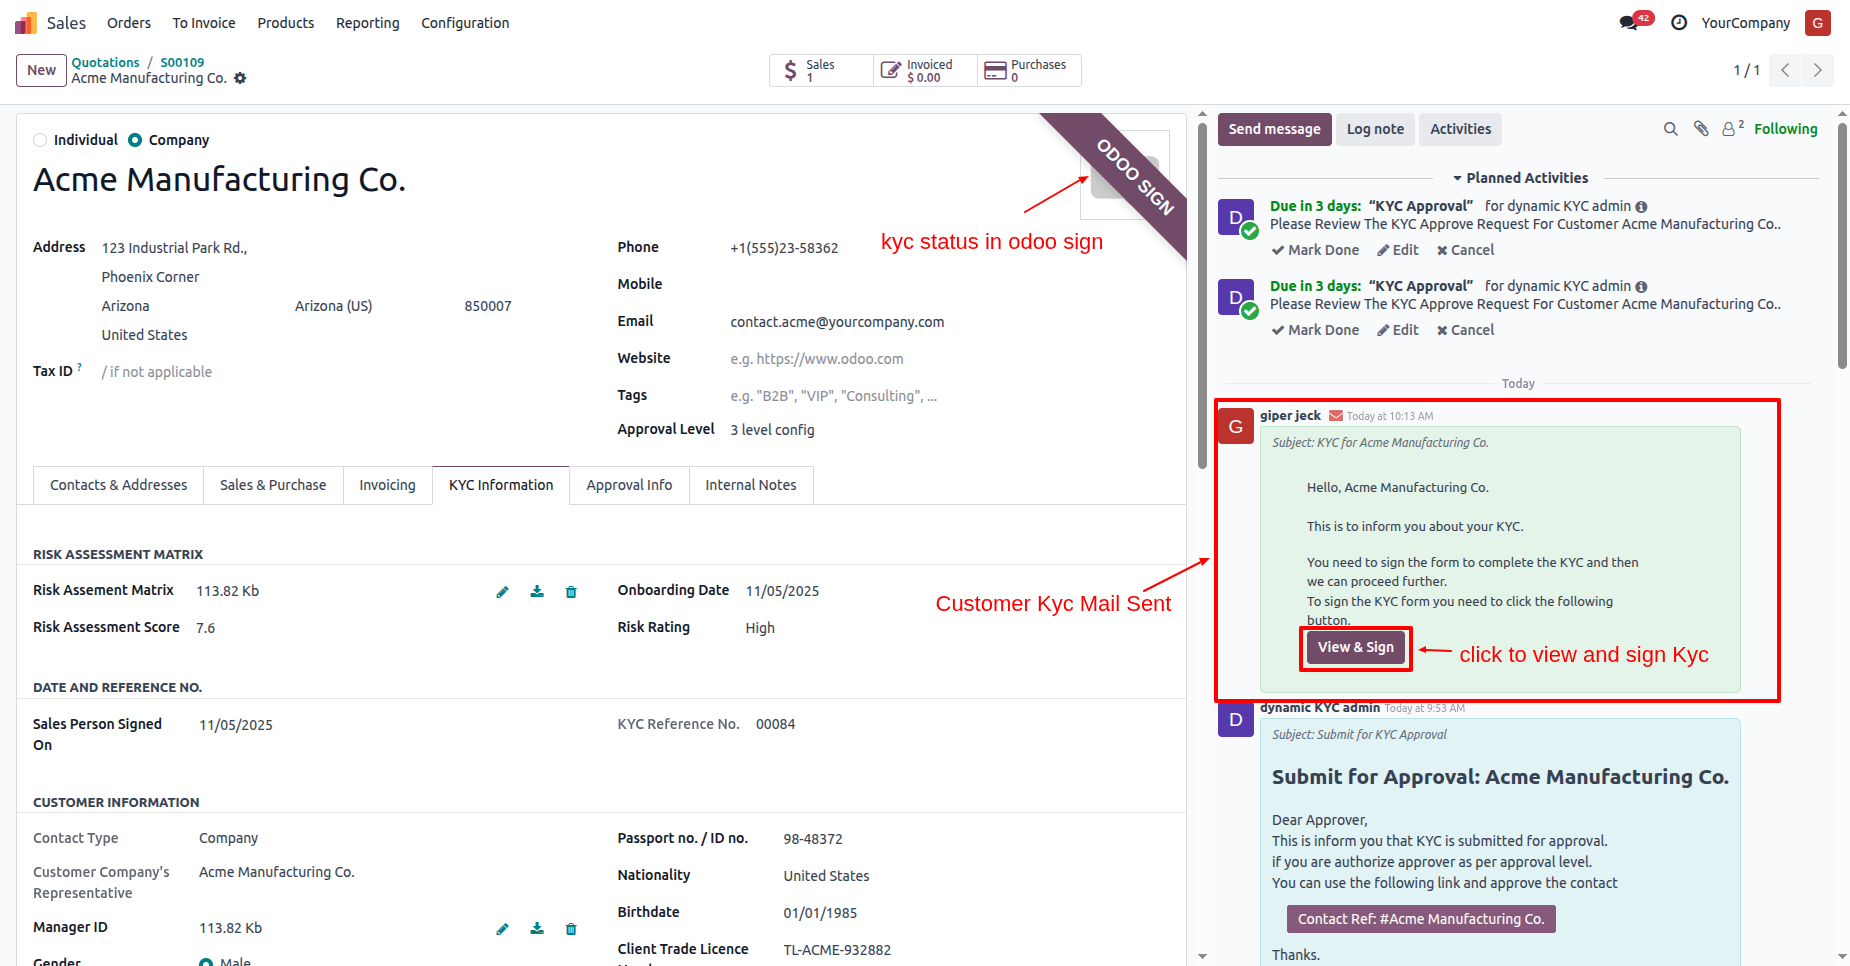Show info icon of the first KYC Approval activity
Screen dimensions: 1850x966
click(1641, 207)
